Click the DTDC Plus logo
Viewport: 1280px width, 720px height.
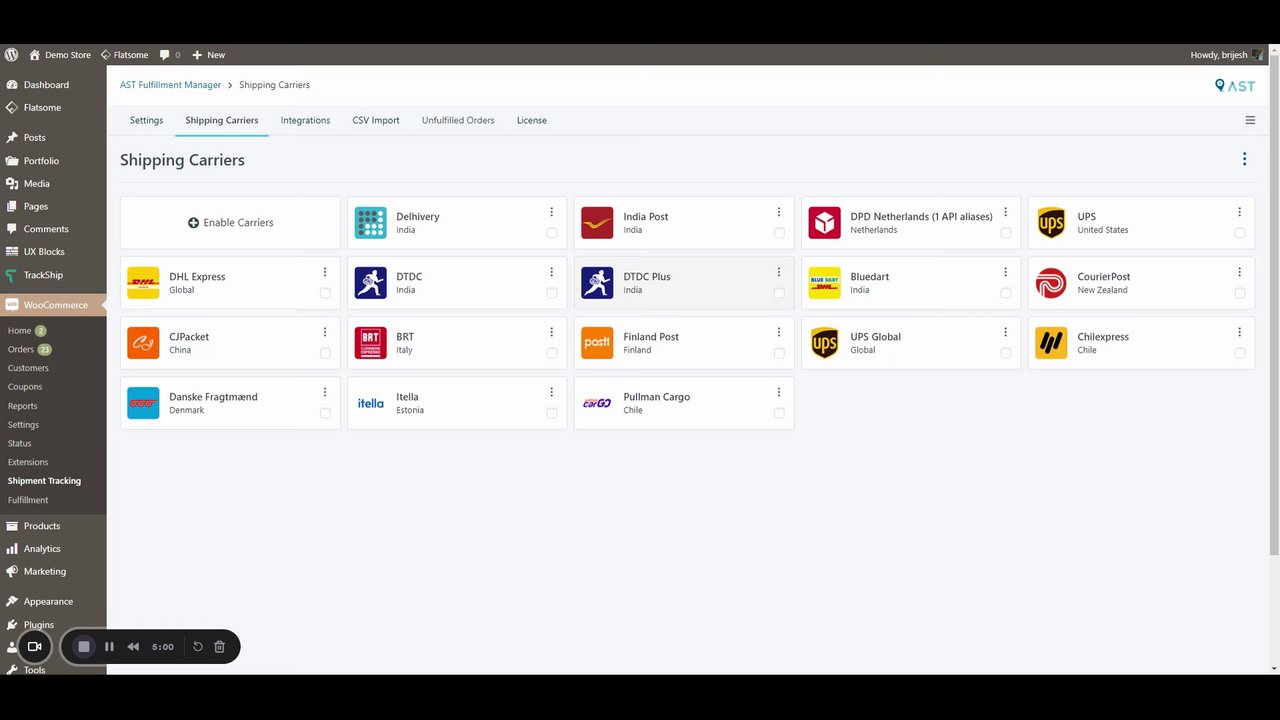pos(597,283)
